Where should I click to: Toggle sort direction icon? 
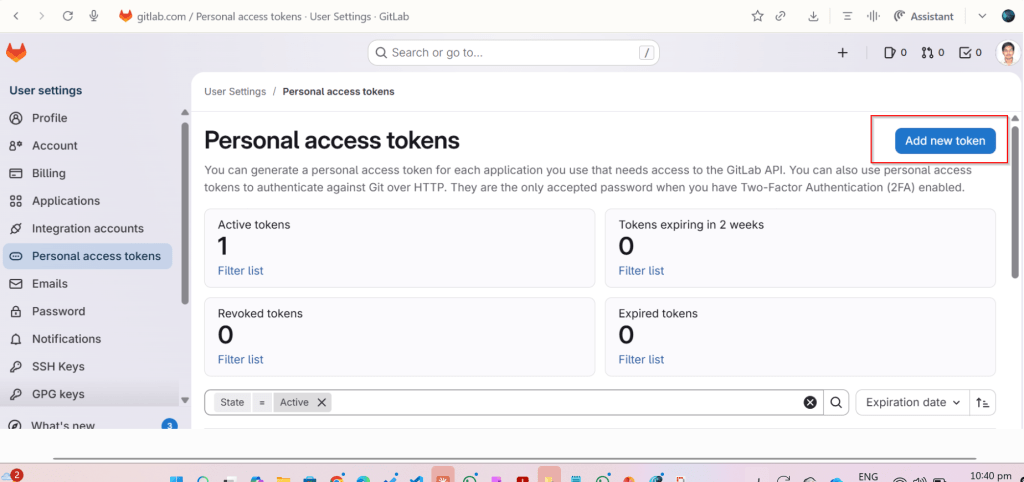point(983,402)
